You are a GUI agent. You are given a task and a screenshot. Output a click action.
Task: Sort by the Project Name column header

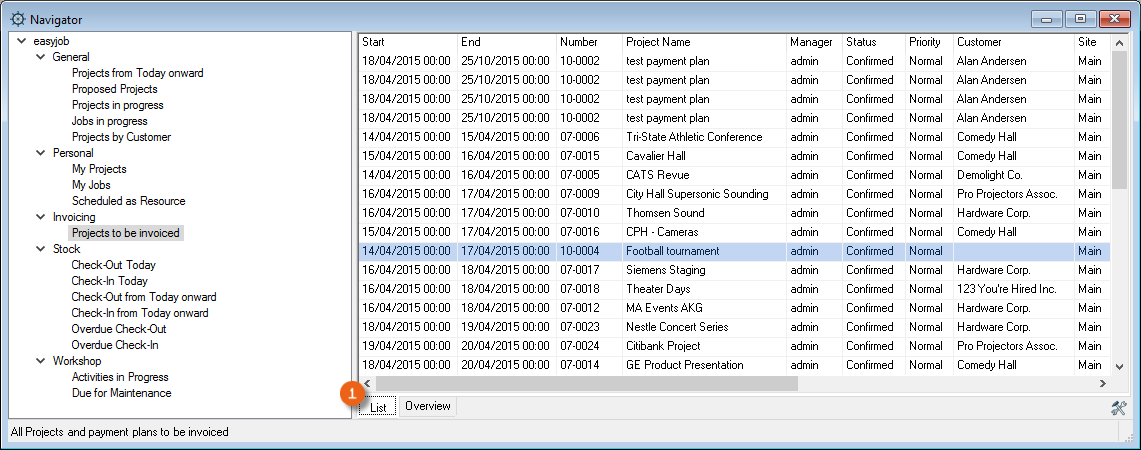[657, 42]
